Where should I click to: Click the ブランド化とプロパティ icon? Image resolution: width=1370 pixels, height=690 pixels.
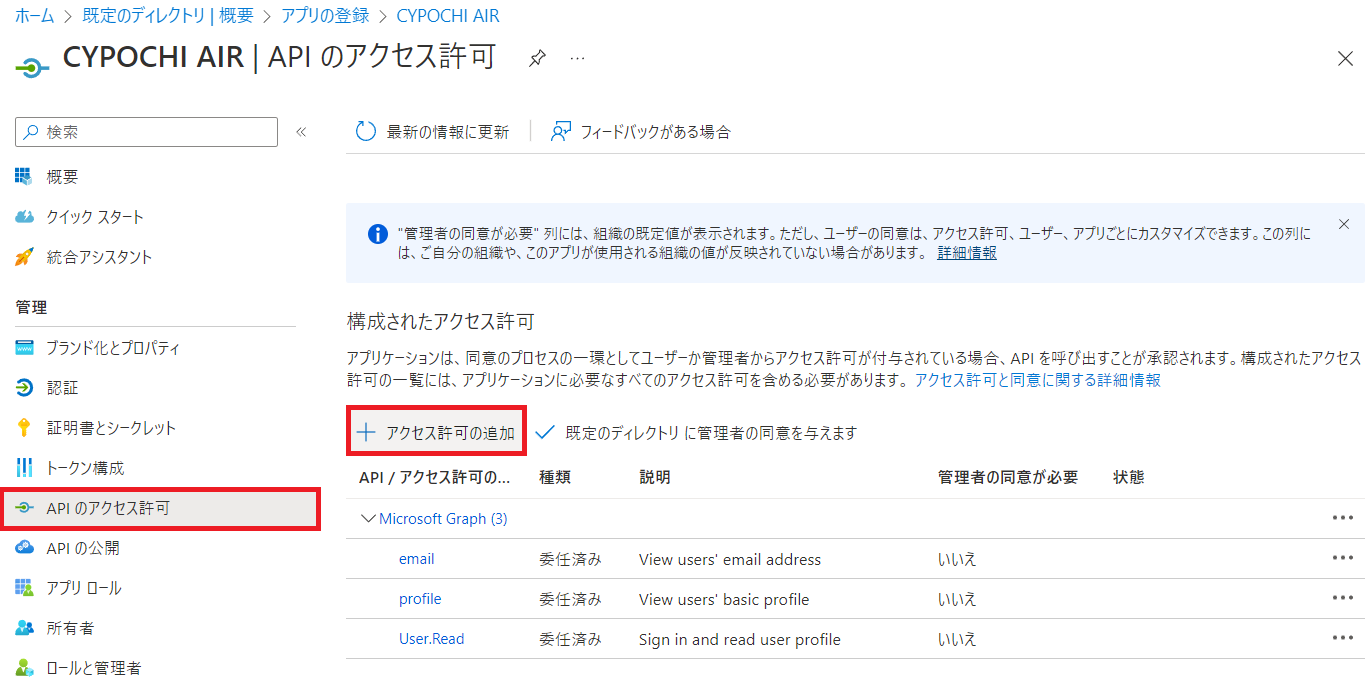(x=25, y=348)
